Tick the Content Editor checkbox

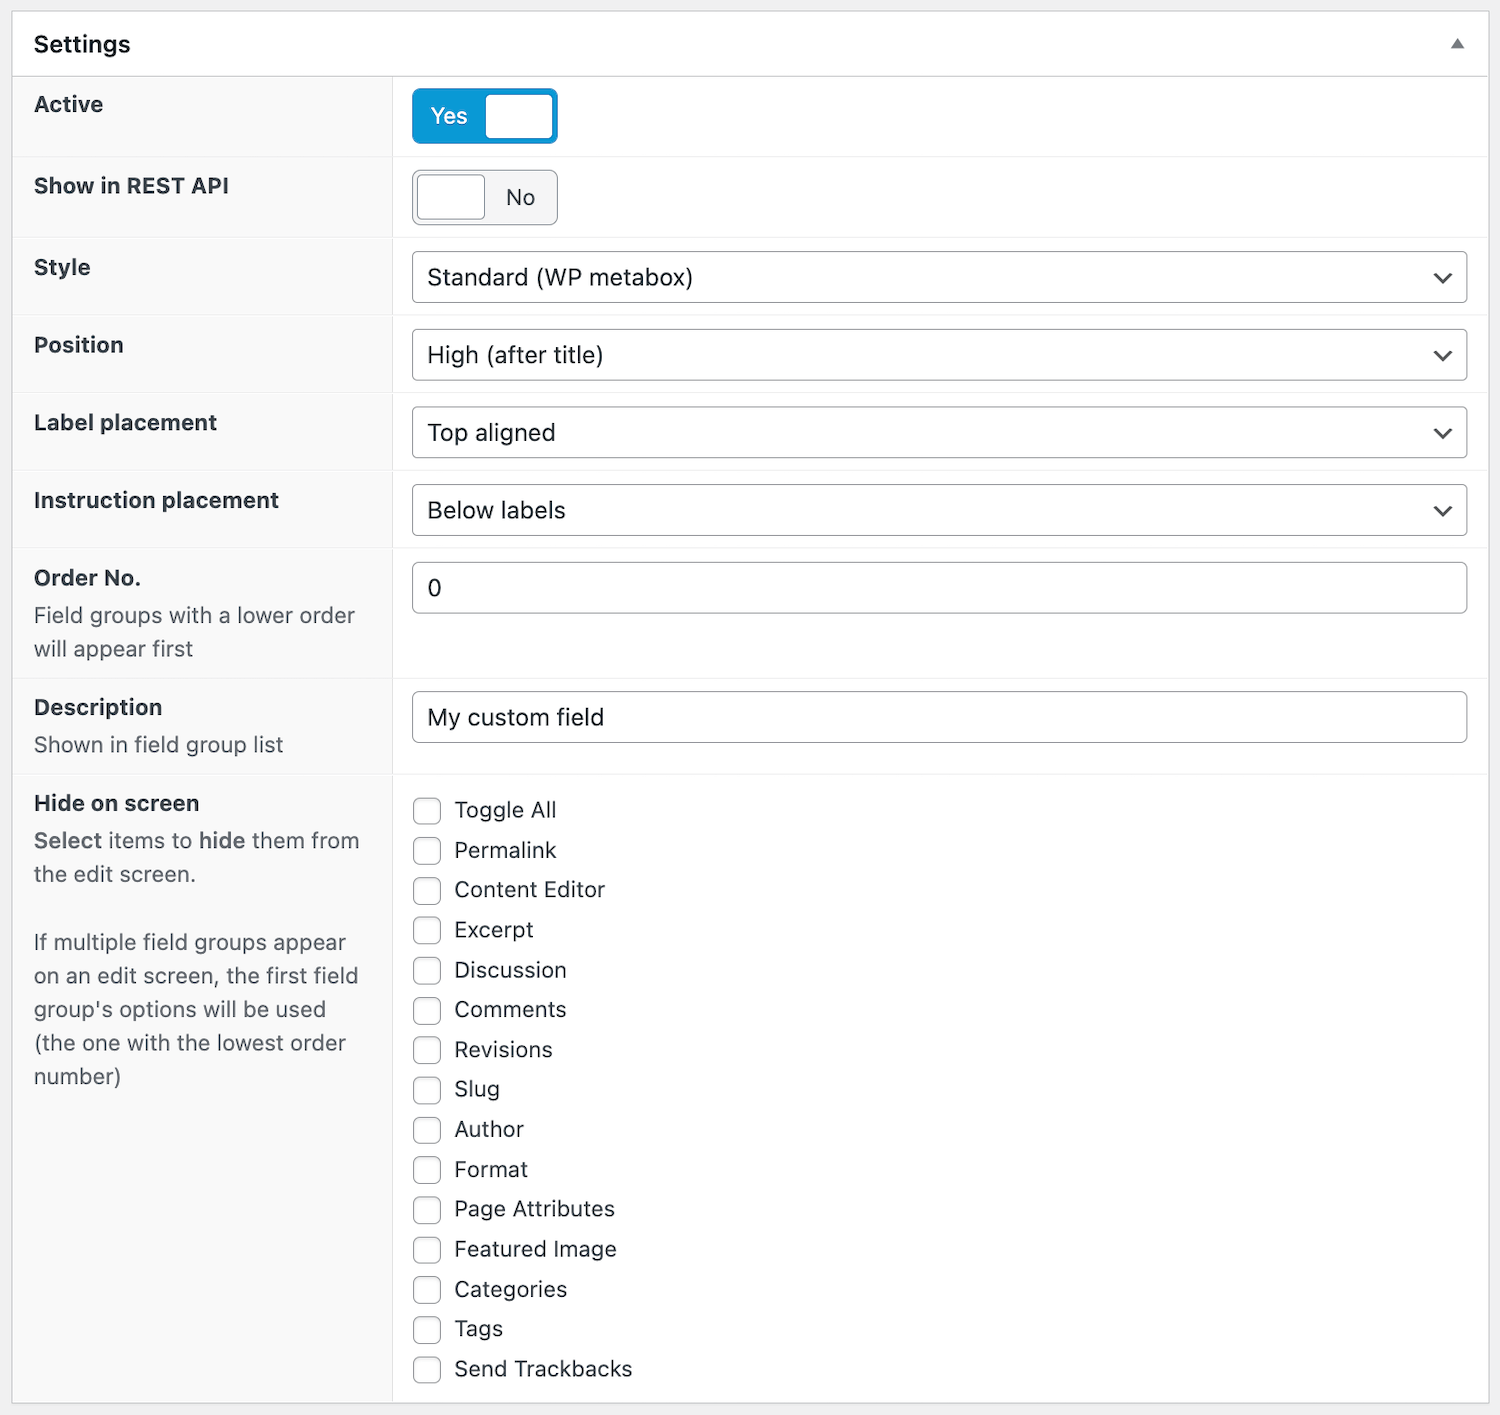(427, 890)
